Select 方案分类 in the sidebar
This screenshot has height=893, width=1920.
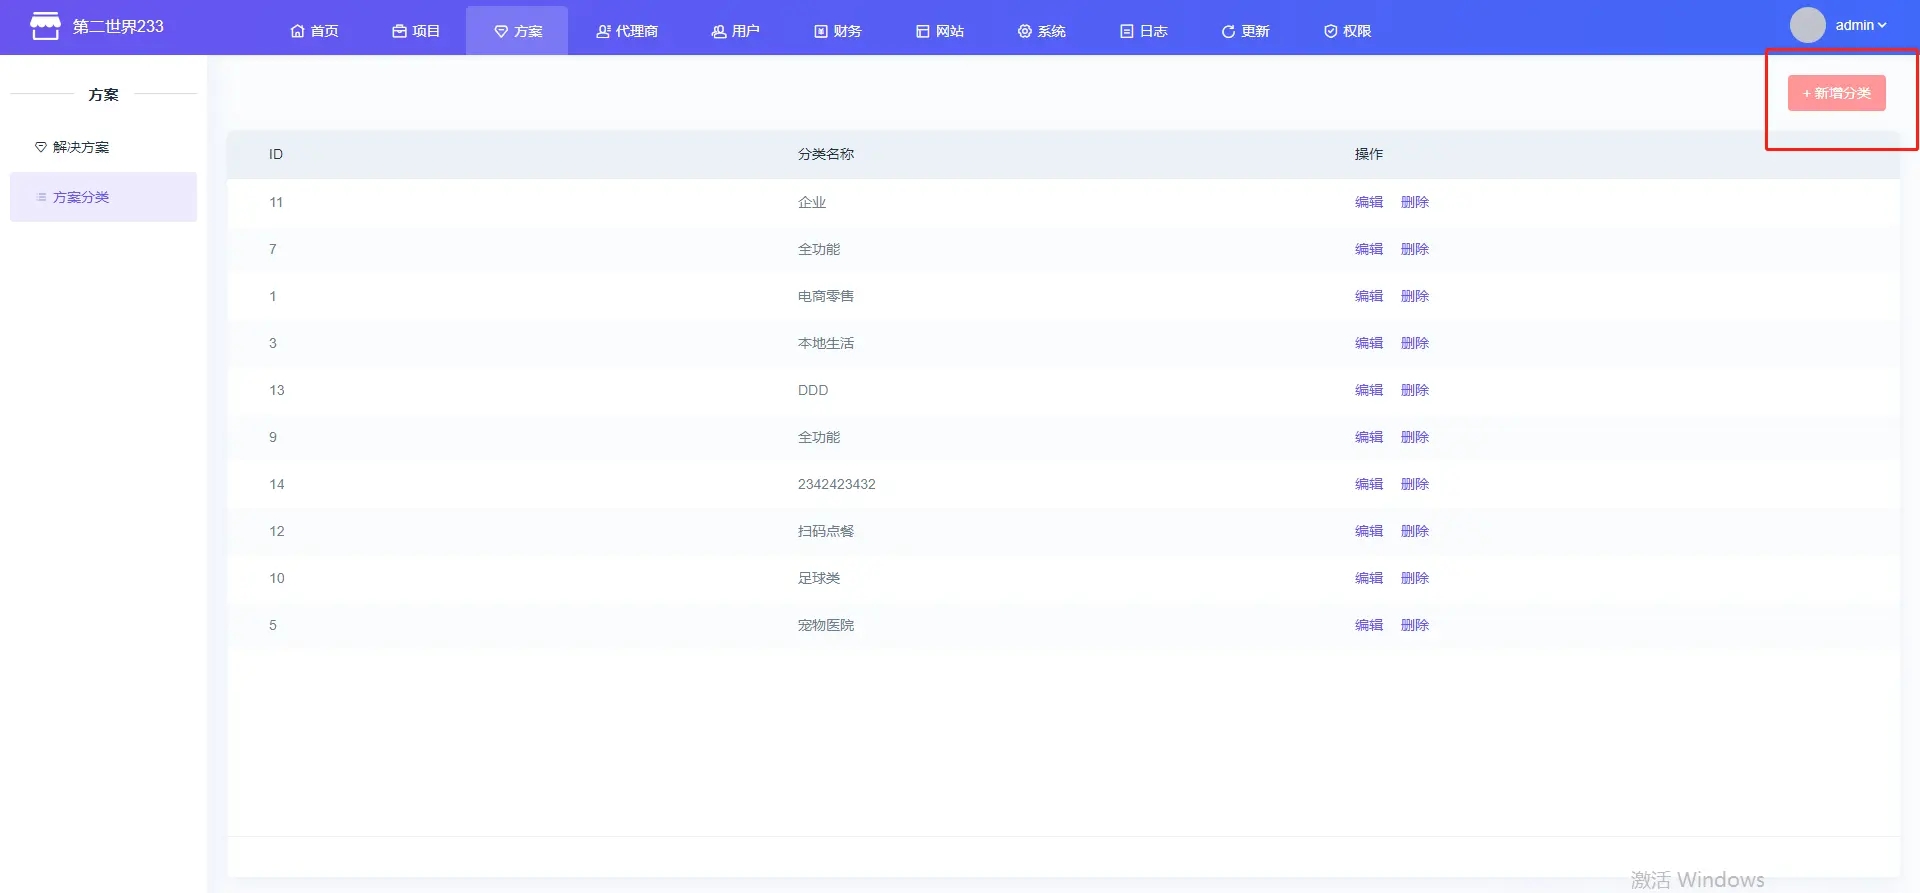click(81, 197)
